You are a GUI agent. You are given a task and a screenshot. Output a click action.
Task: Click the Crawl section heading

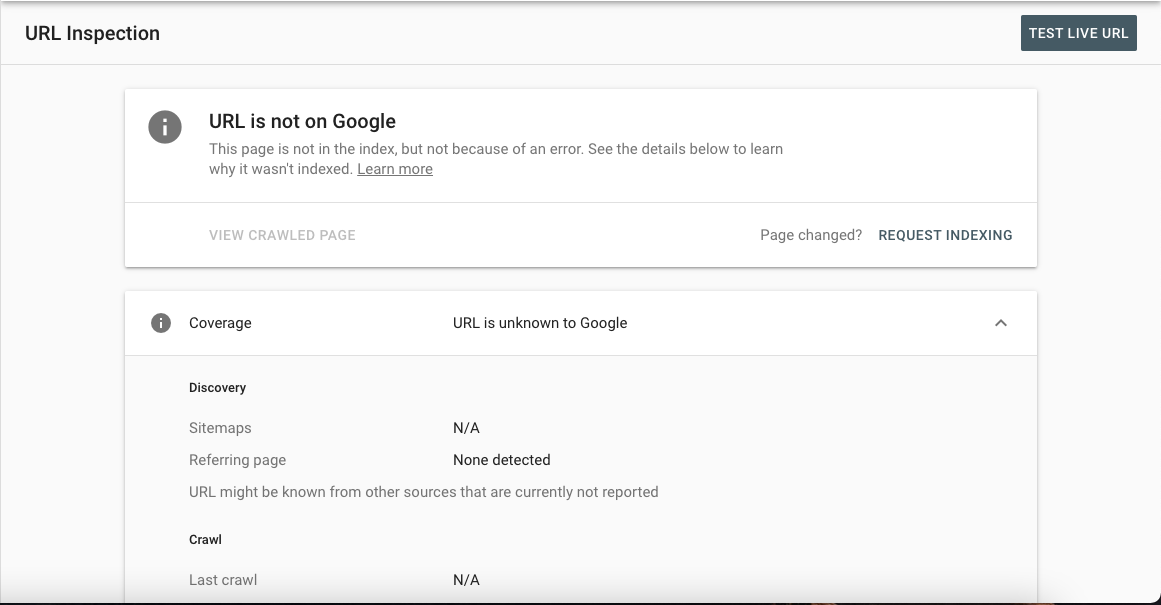point(205,539)
